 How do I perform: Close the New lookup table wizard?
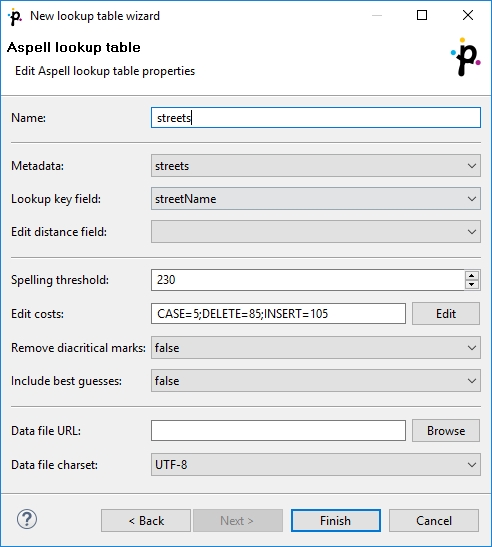(x=468, y=15)
